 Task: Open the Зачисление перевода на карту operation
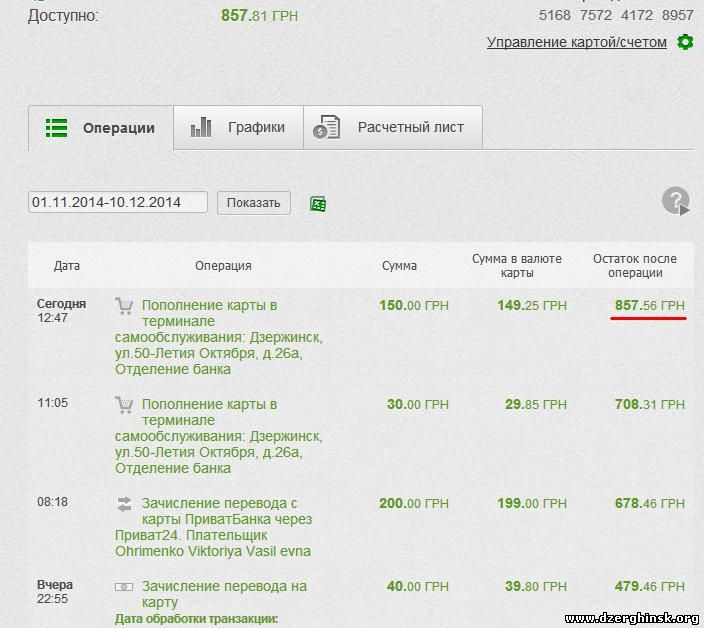[224, 594]
